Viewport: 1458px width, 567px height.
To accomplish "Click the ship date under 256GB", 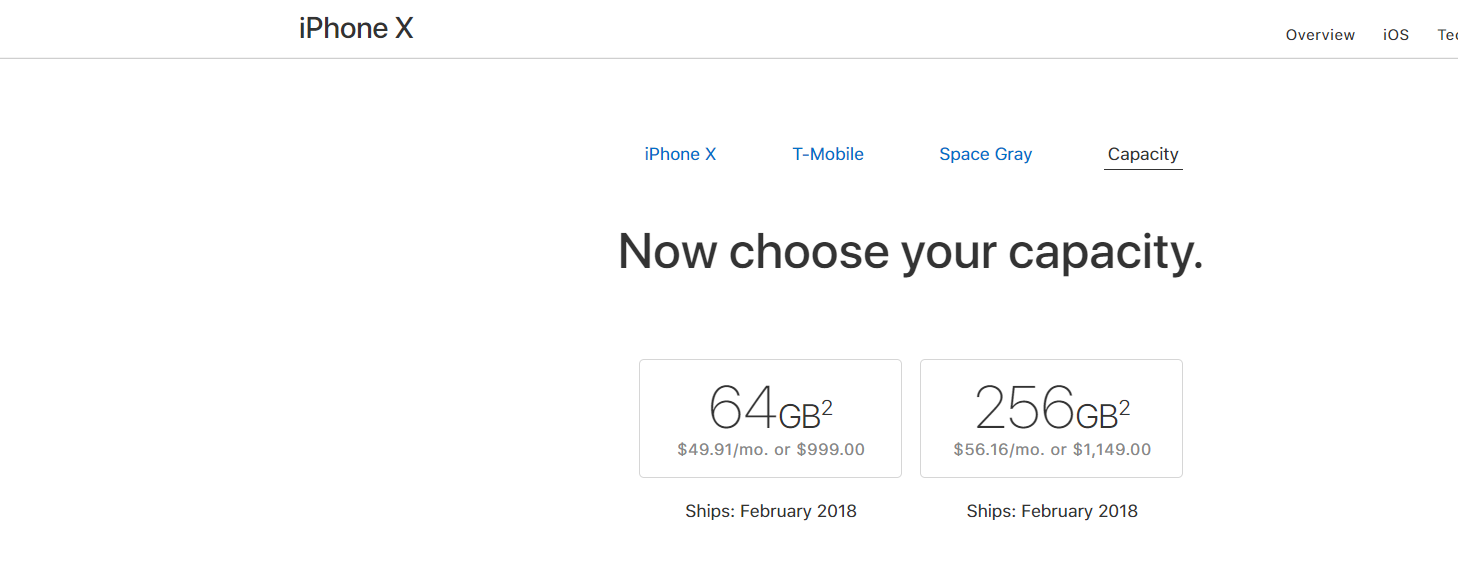I will [x=1051, y=511].
